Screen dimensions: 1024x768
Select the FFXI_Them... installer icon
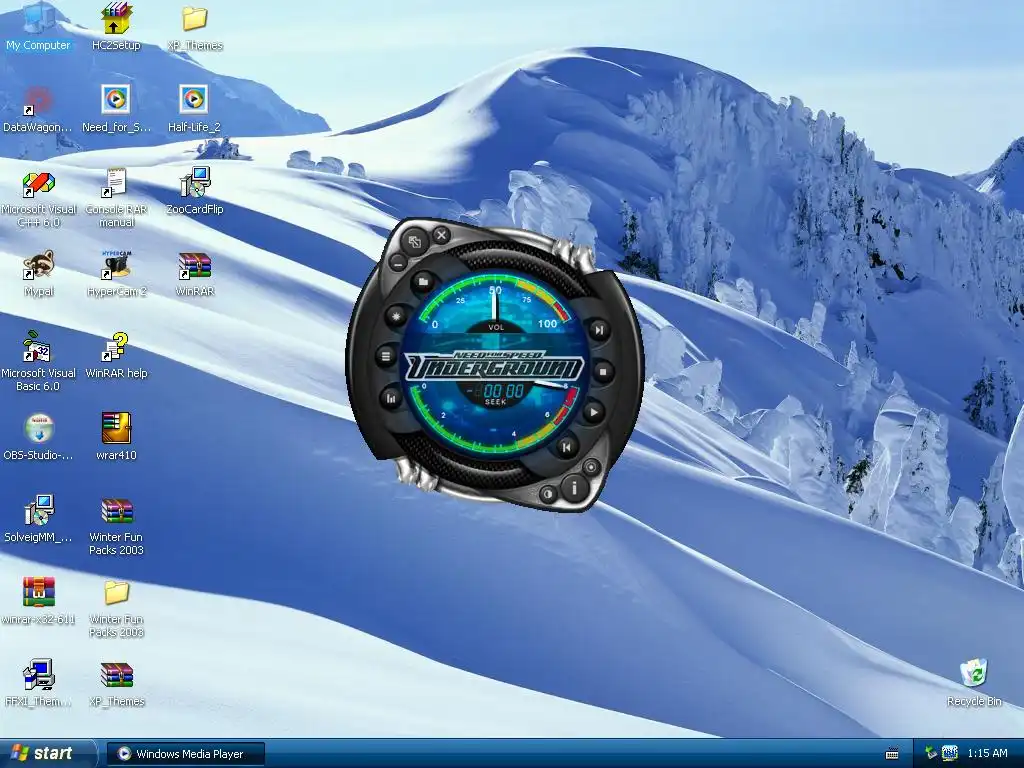pyautogui.click(x=38, y=684)
